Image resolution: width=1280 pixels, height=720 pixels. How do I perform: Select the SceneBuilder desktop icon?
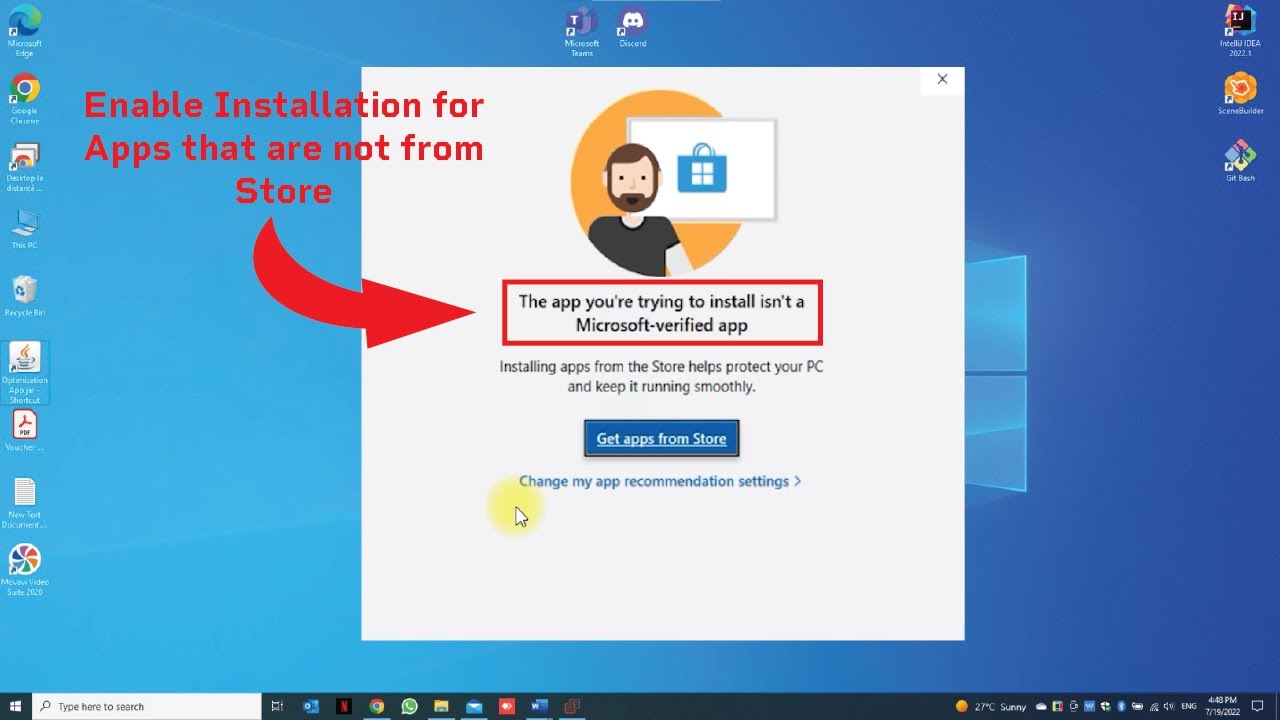point(1241,94)
